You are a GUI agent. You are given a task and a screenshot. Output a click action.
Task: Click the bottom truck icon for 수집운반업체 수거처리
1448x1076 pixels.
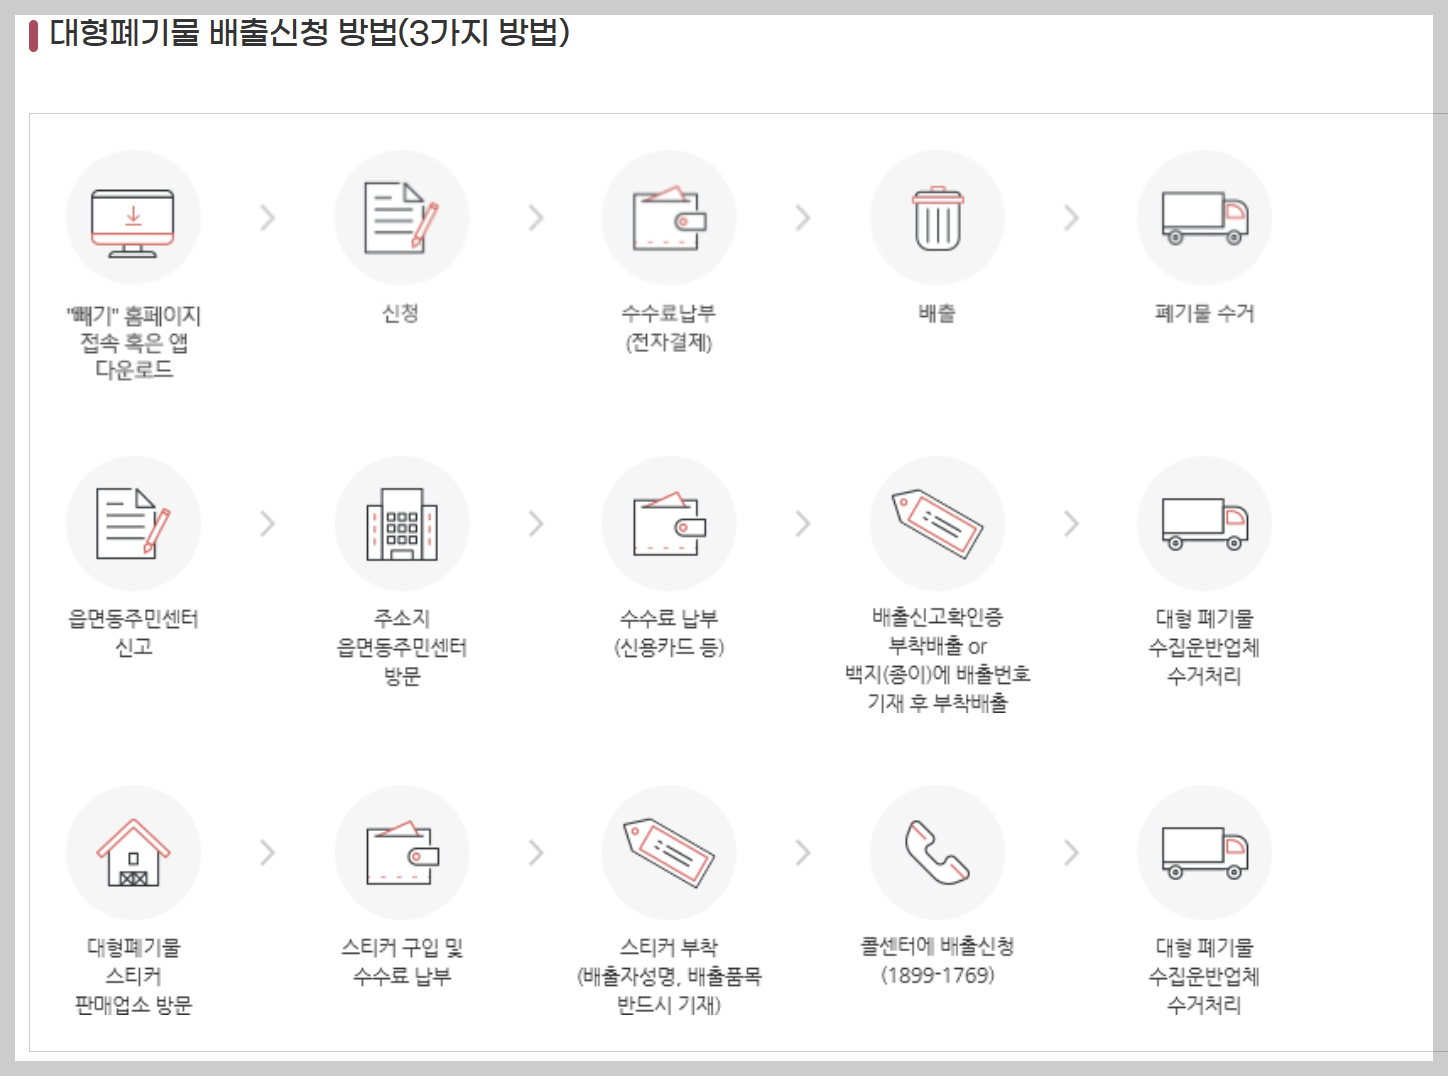(1203, 852)
